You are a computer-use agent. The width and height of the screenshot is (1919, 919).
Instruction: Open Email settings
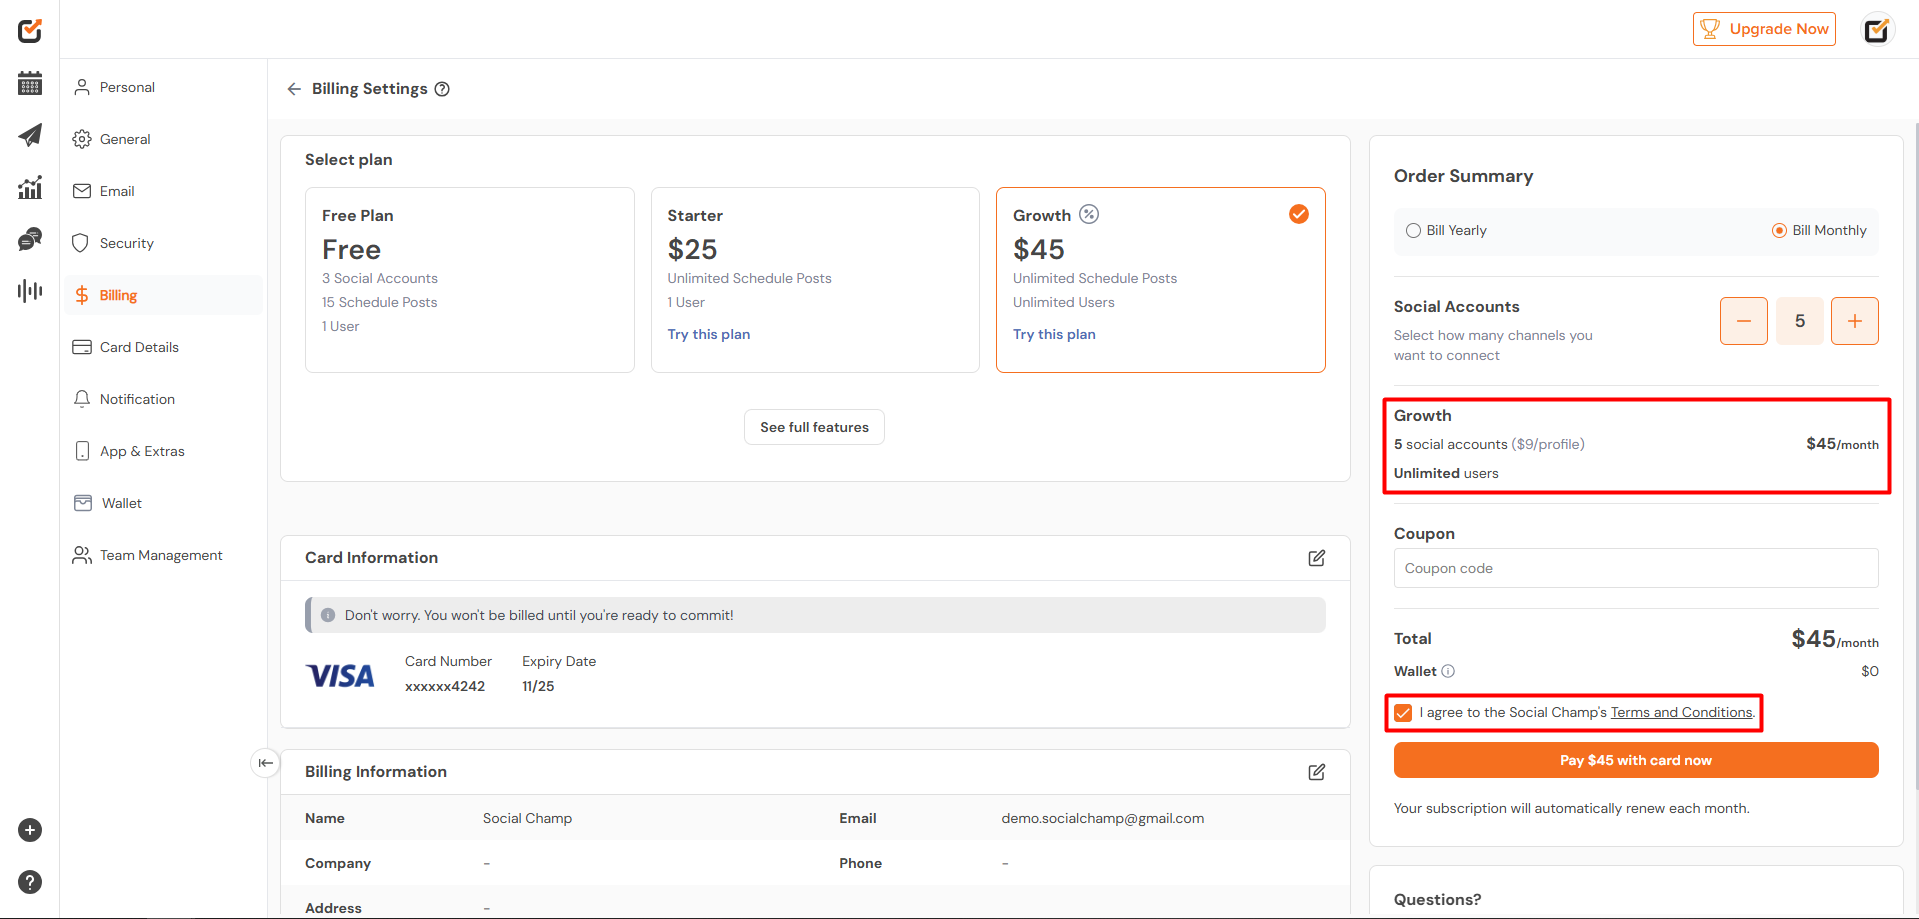pos(163,191)
